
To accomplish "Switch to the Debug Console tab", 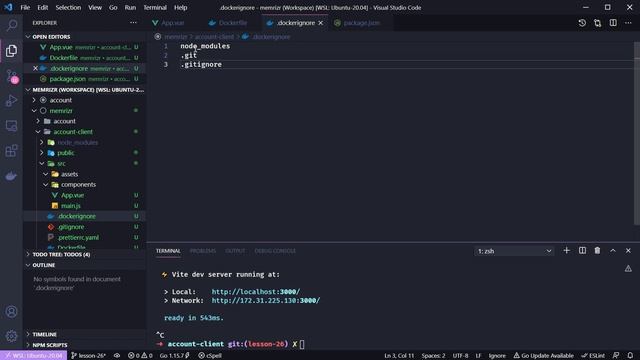I will pos(275,251).
